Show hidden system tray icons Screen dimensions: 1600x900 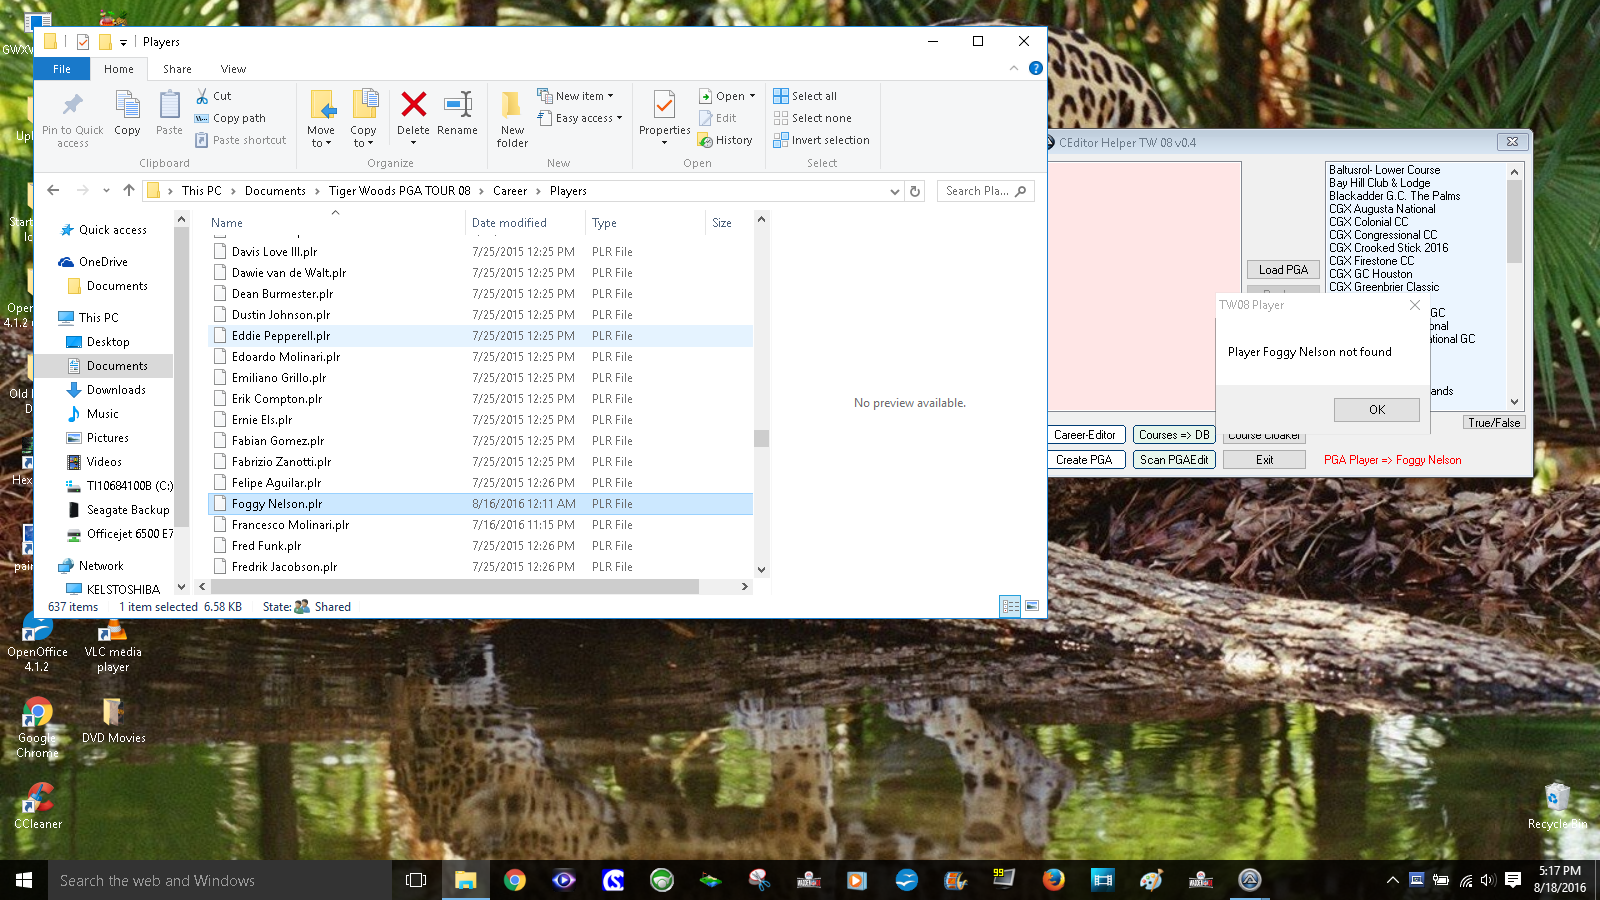click(1392, 880)
